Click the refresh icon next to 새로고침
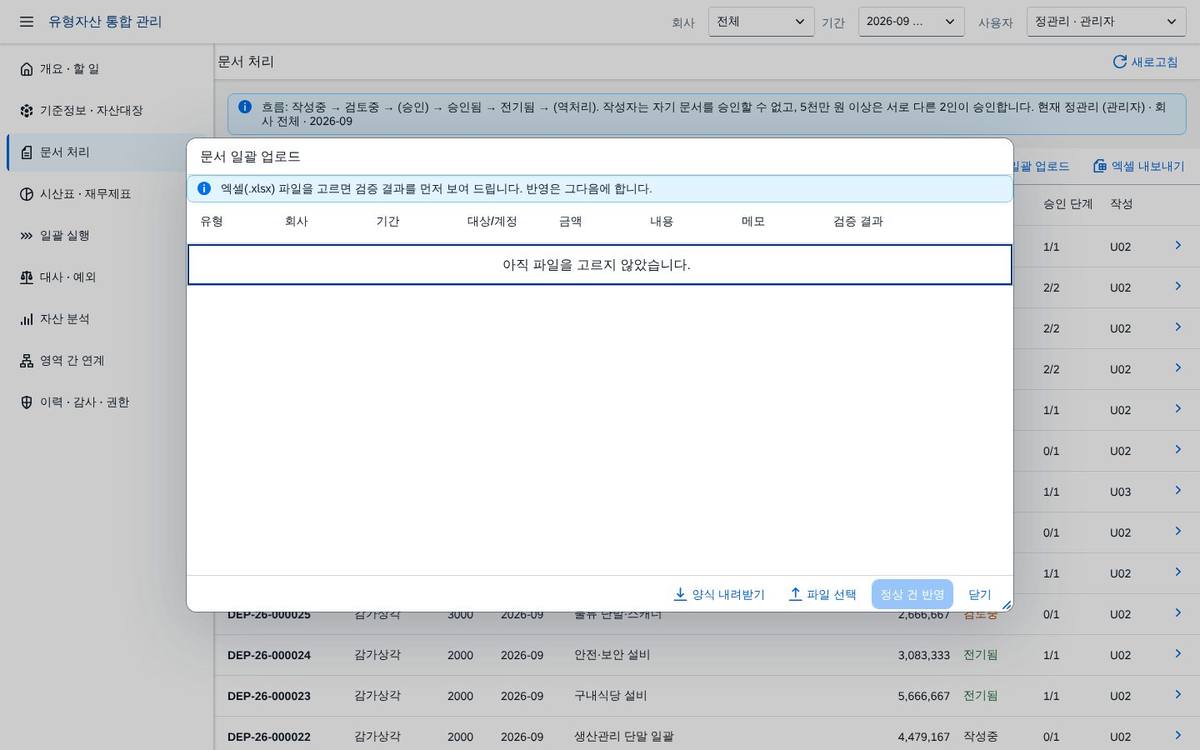The image size is (1200, 750). pos(1119,62)
